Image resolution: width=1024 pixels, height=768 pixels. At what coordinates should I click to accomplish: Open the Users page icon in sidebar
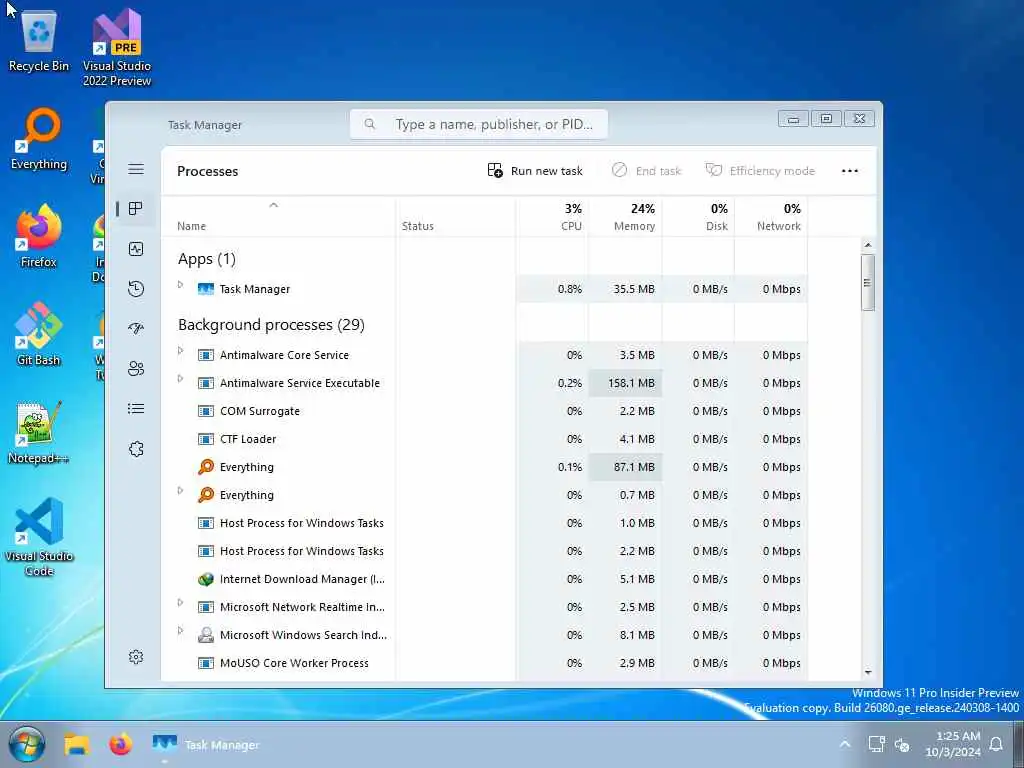[x=136, y=369]
